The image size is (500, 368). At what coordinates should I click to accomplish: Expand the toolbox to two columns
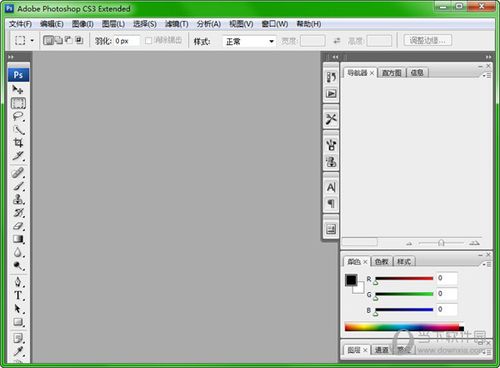(11, 57)
